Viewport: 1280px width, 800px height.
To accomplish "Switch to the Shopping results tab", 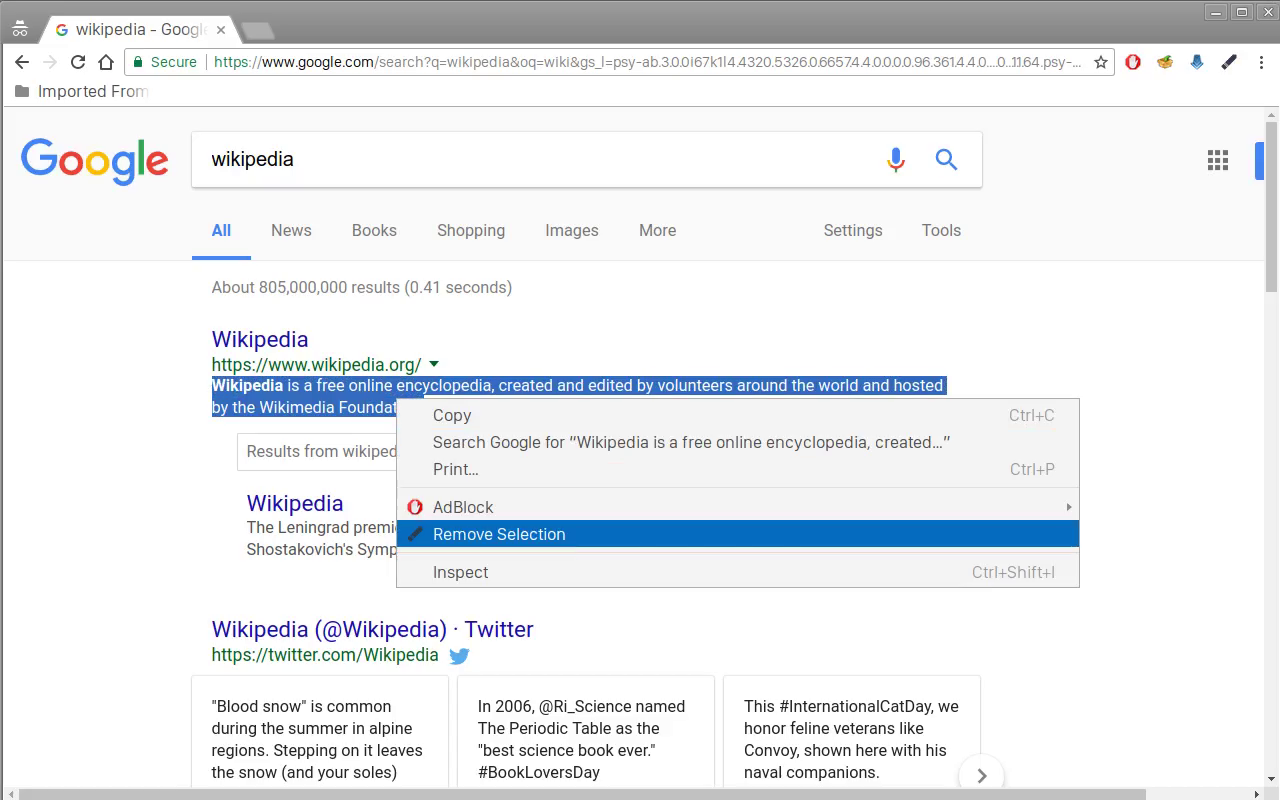I will [x=471, y=230].
